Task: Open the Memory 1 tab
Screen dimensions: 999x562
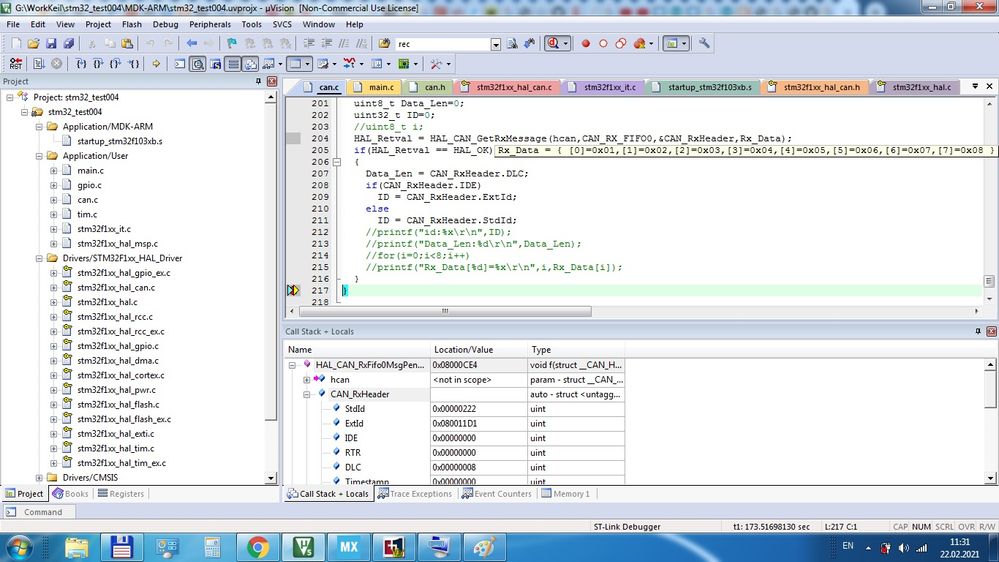Action: pyautogui.click(x=566, y=494)
